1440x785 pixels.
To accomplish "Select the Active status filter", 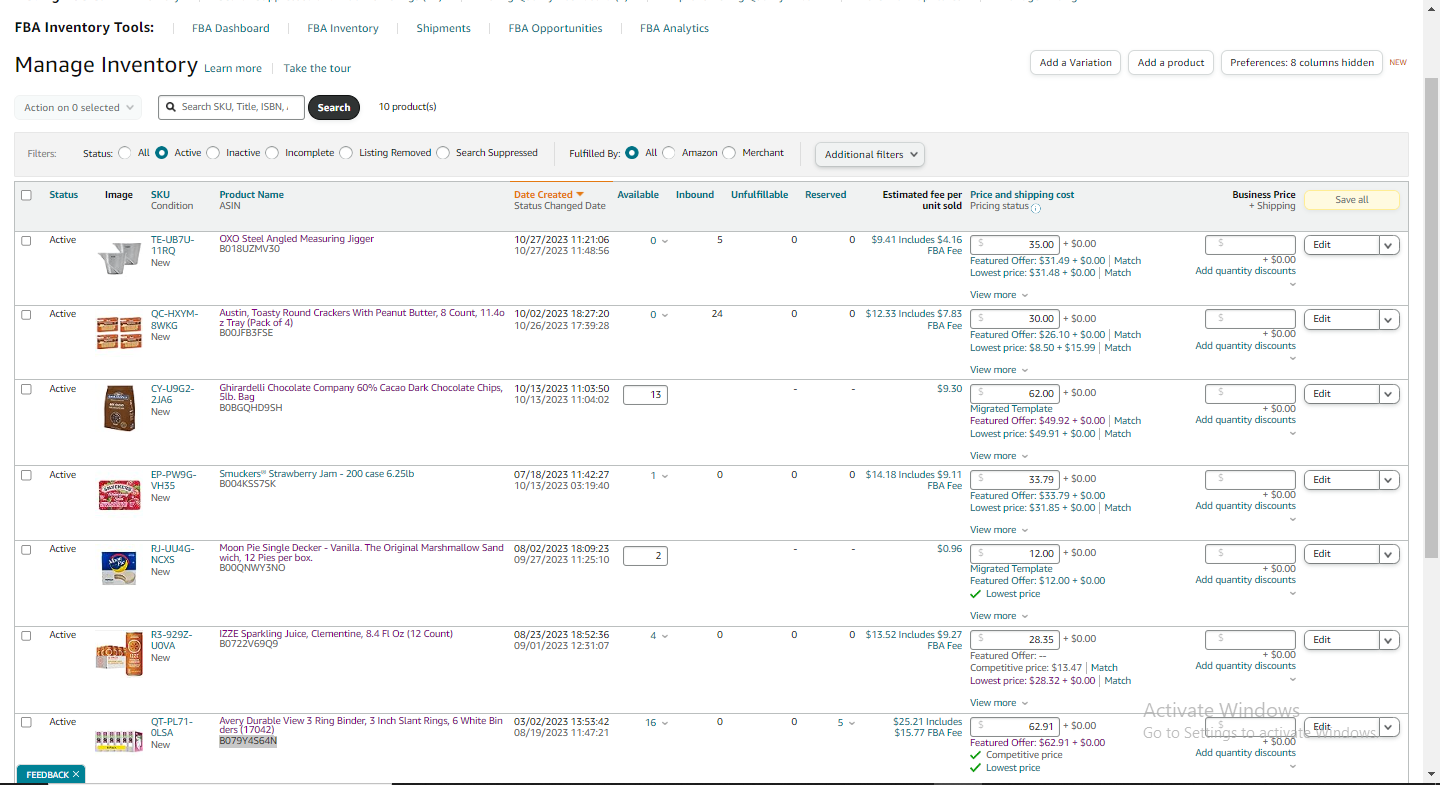I will [x=161, y=153].
